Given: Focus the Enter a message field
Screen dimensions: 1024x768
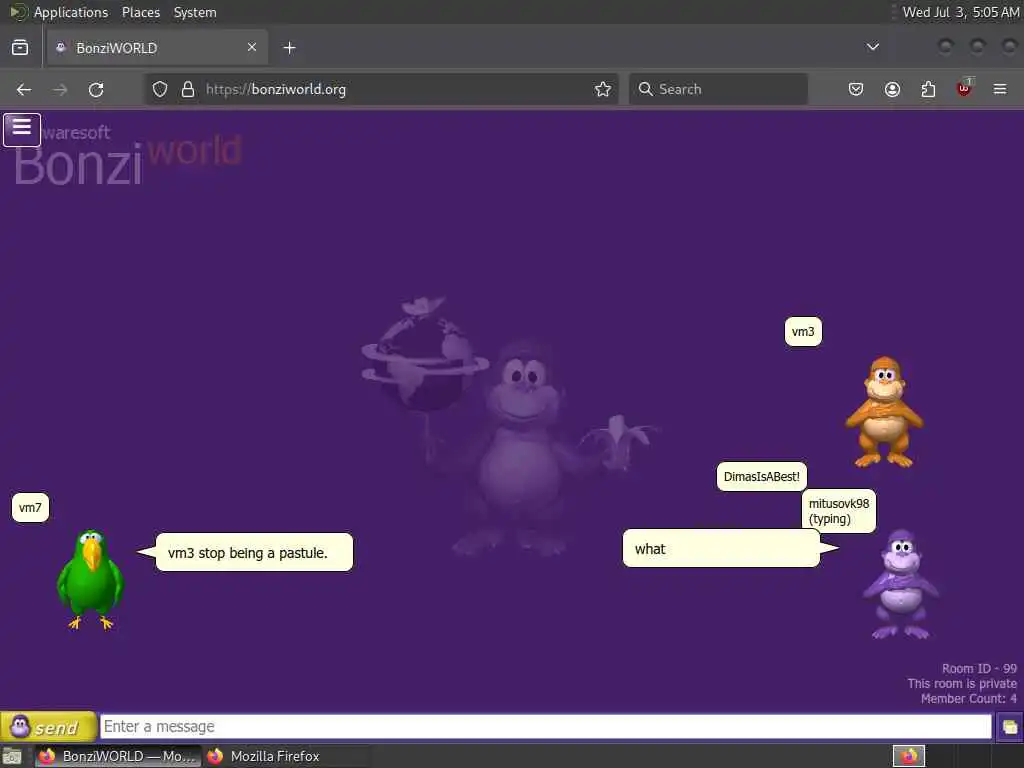Looking at the screenshot, I should pos(546,726).
